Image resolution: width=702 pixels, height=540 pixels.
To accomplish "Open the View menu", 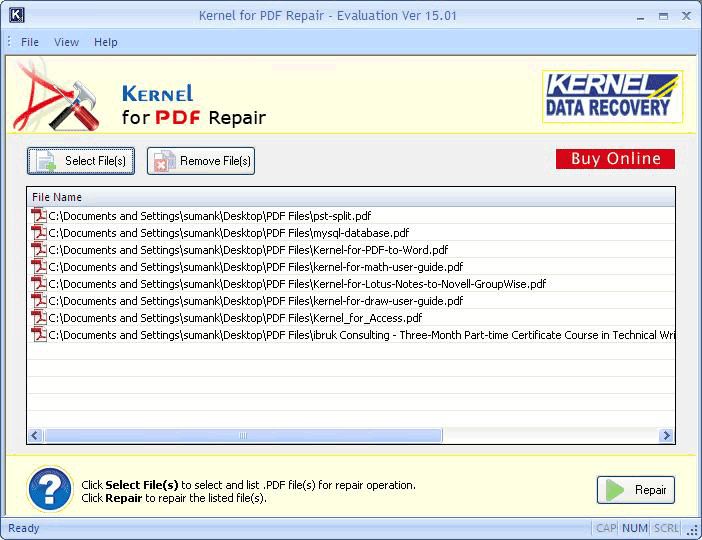I will 66,42.
